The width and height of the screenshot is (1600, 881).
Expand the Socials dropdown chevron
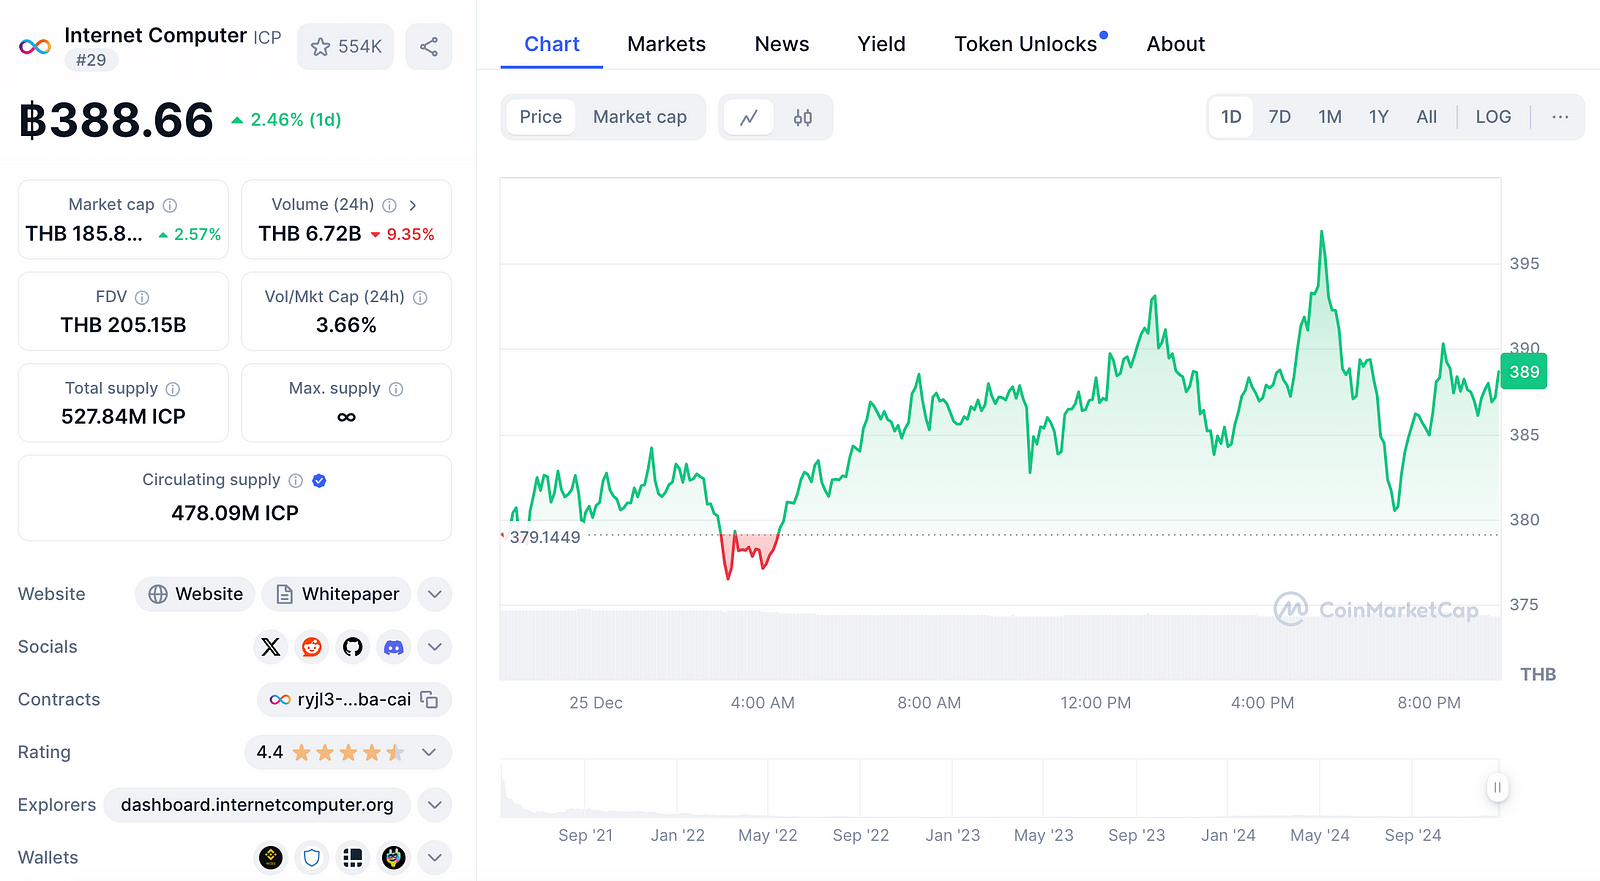pyautogui.click(x=435, y=647)
